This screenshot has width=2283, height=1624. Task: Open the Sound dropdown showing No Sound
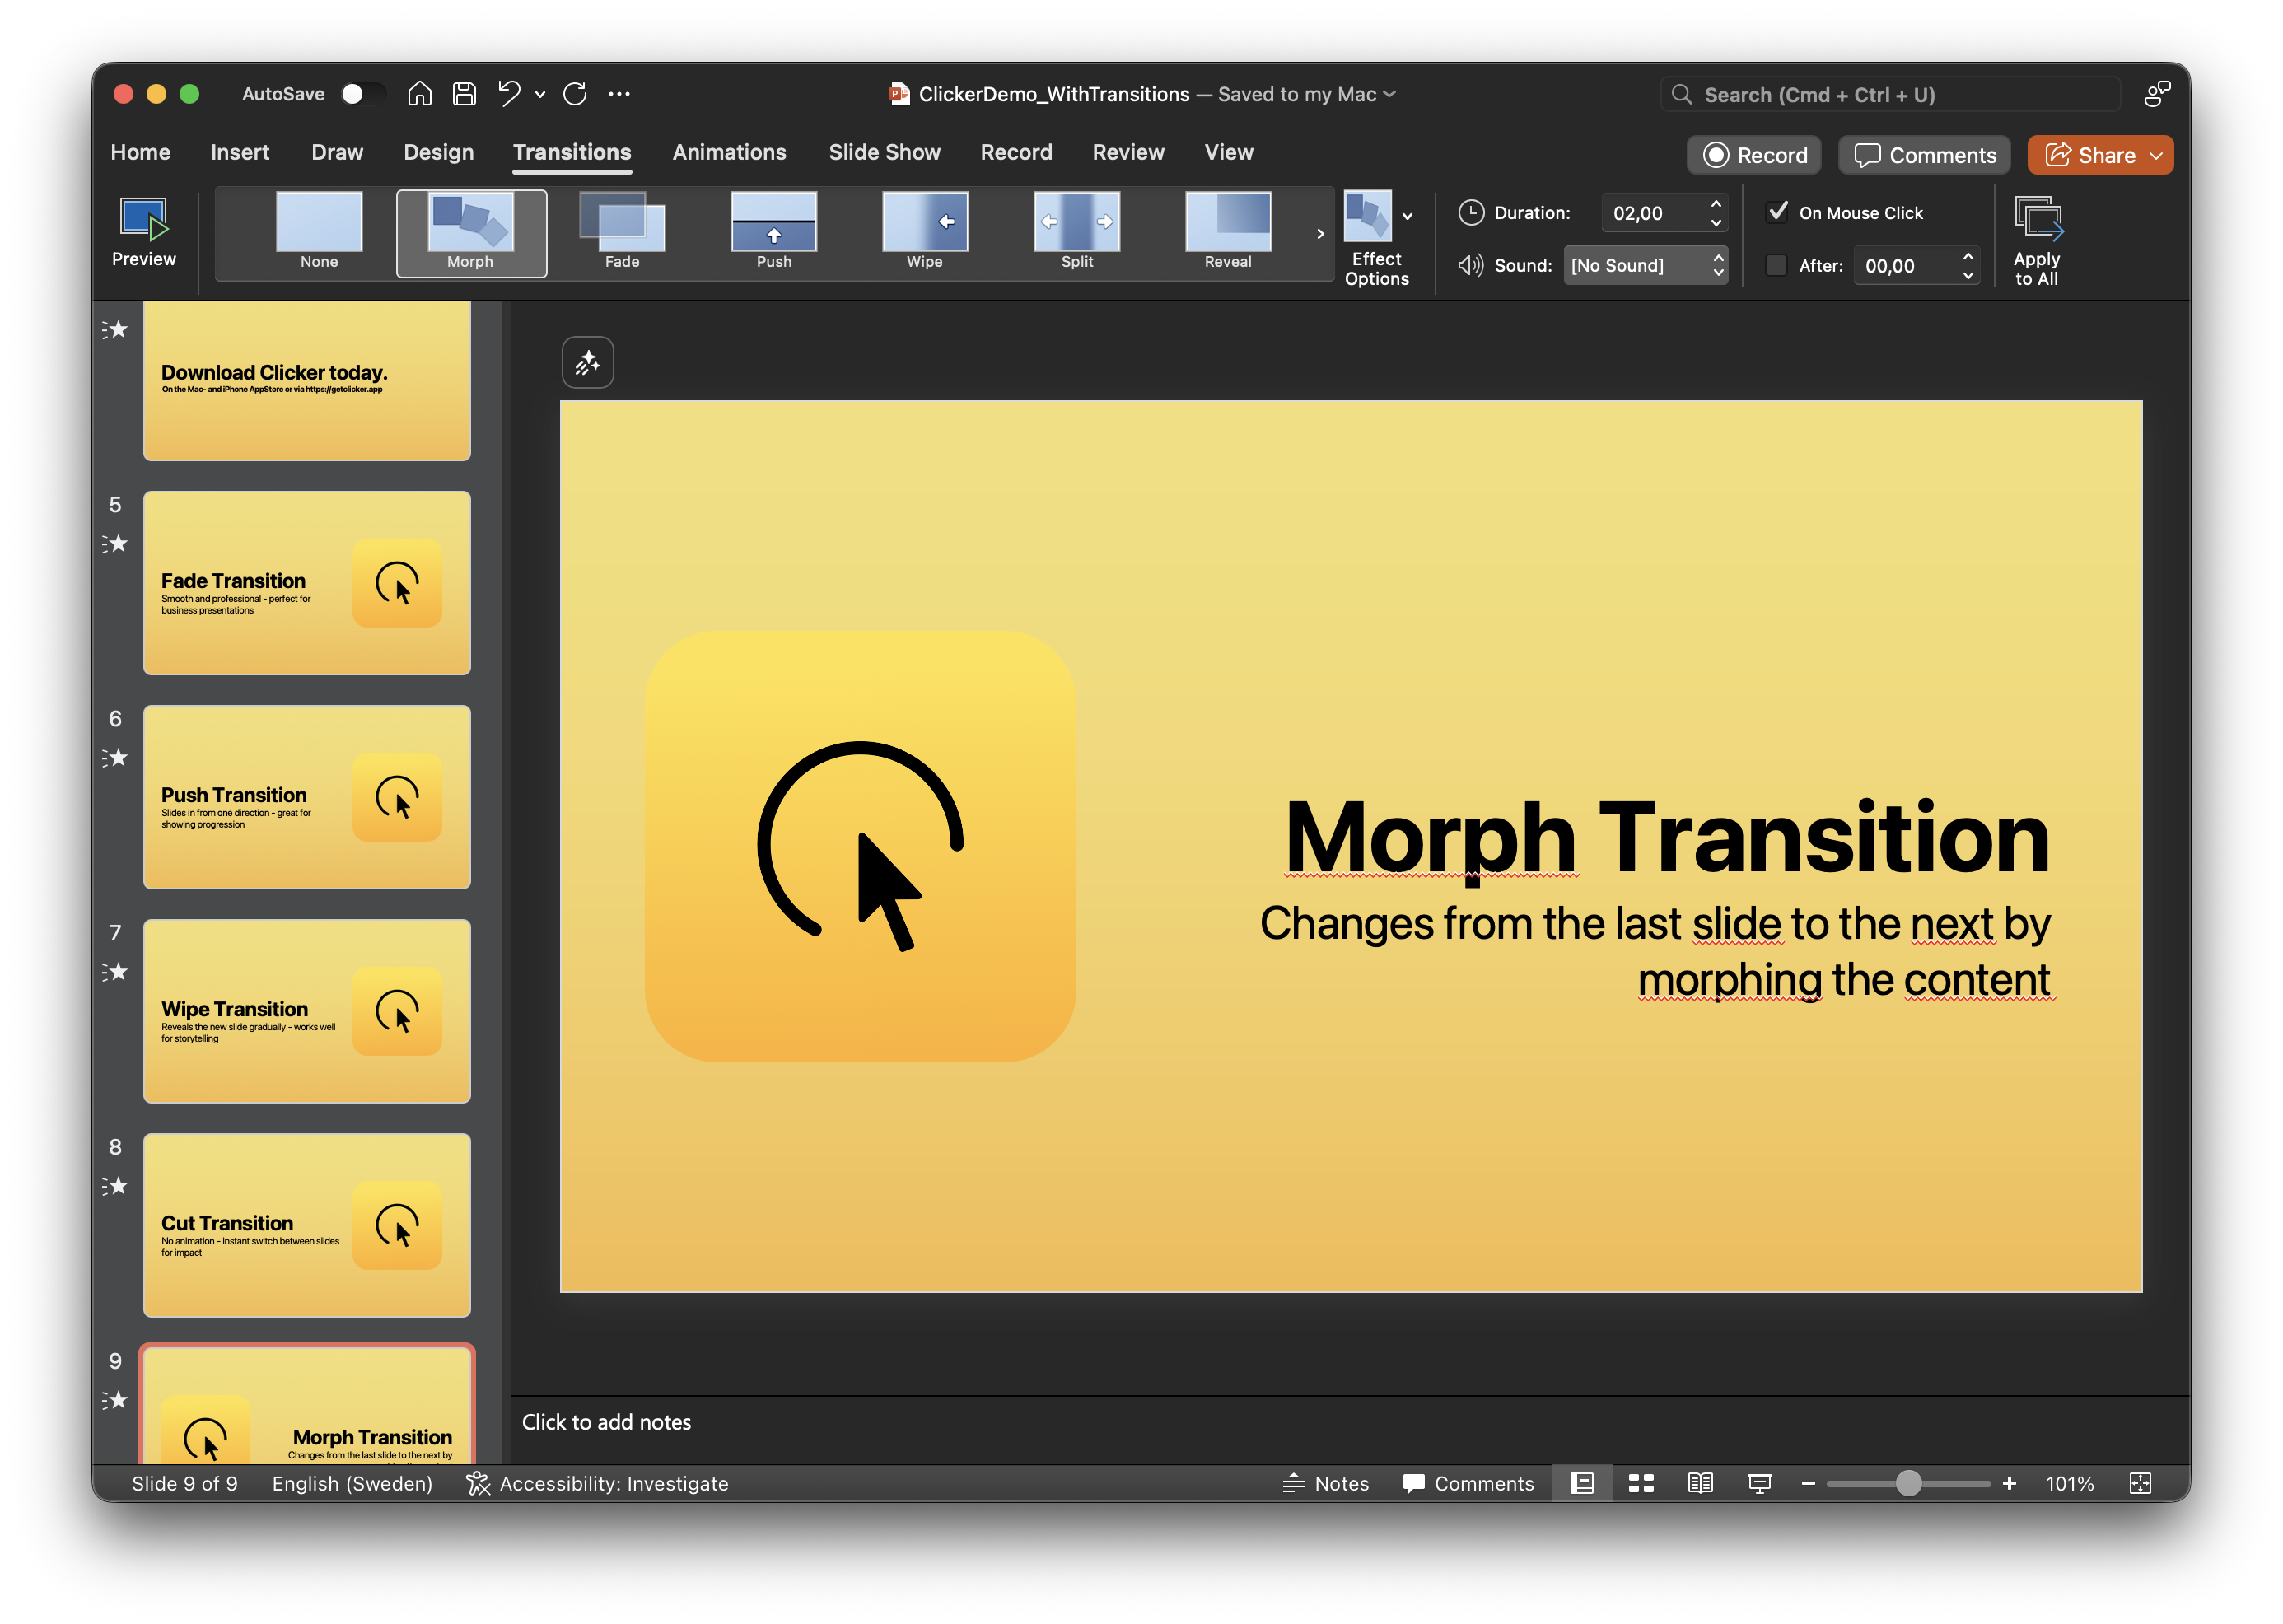(1645, 265)
